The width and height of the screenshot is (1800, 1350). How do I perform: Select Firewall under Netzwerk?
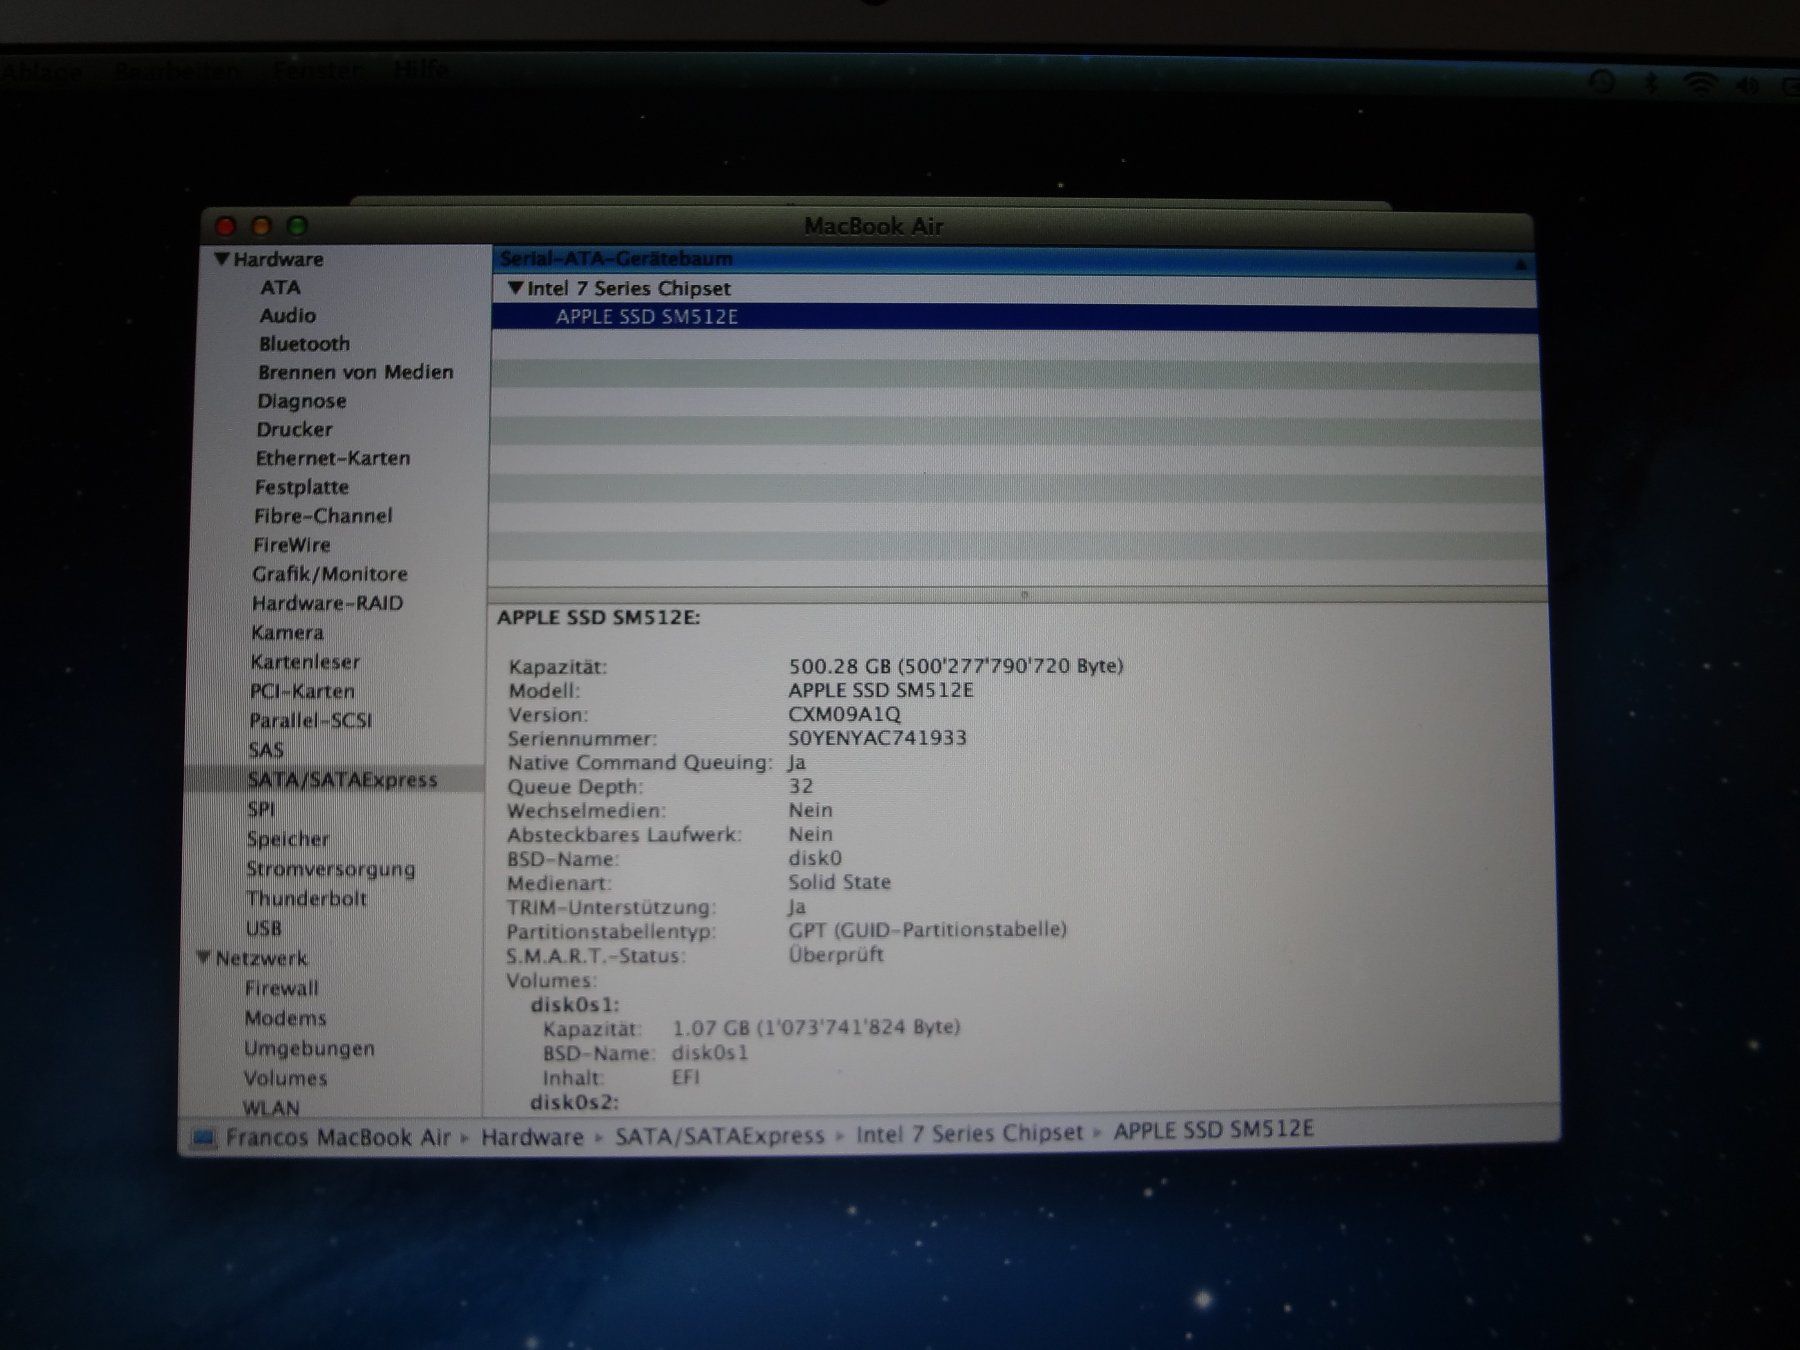(x=281, y=988)
